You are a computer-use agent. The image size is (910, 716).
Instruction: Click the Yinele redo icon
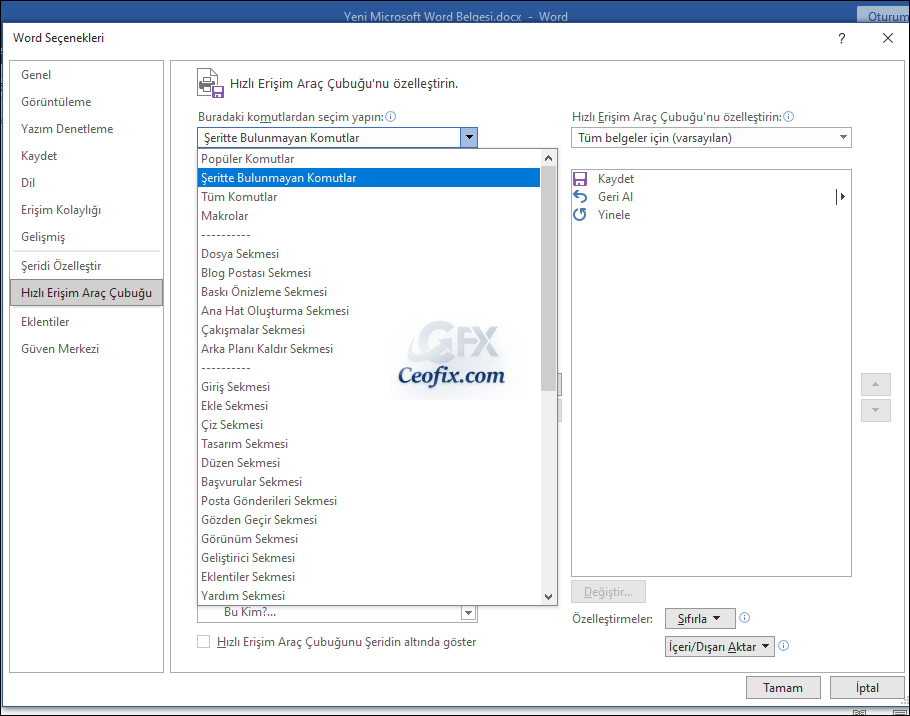coord(580,215)
